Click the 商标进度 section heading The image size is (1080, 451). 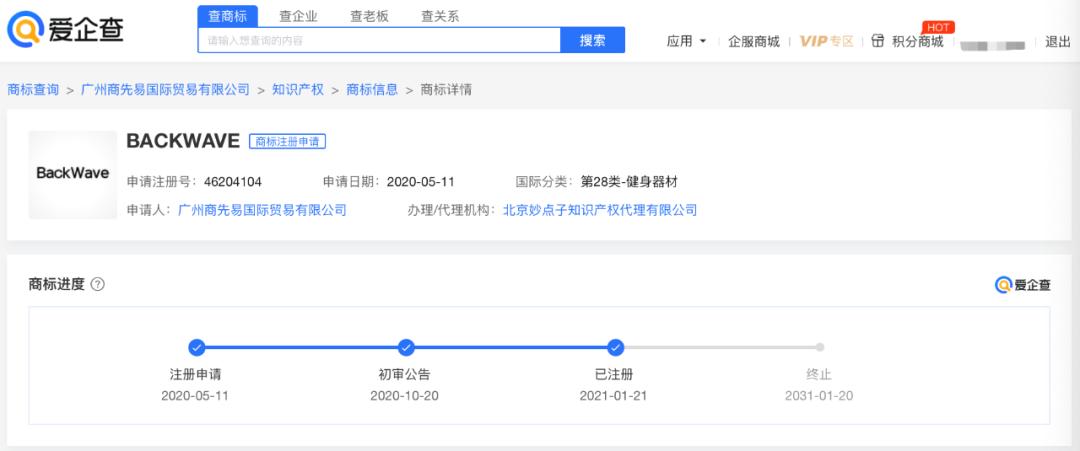pos(56,284)
